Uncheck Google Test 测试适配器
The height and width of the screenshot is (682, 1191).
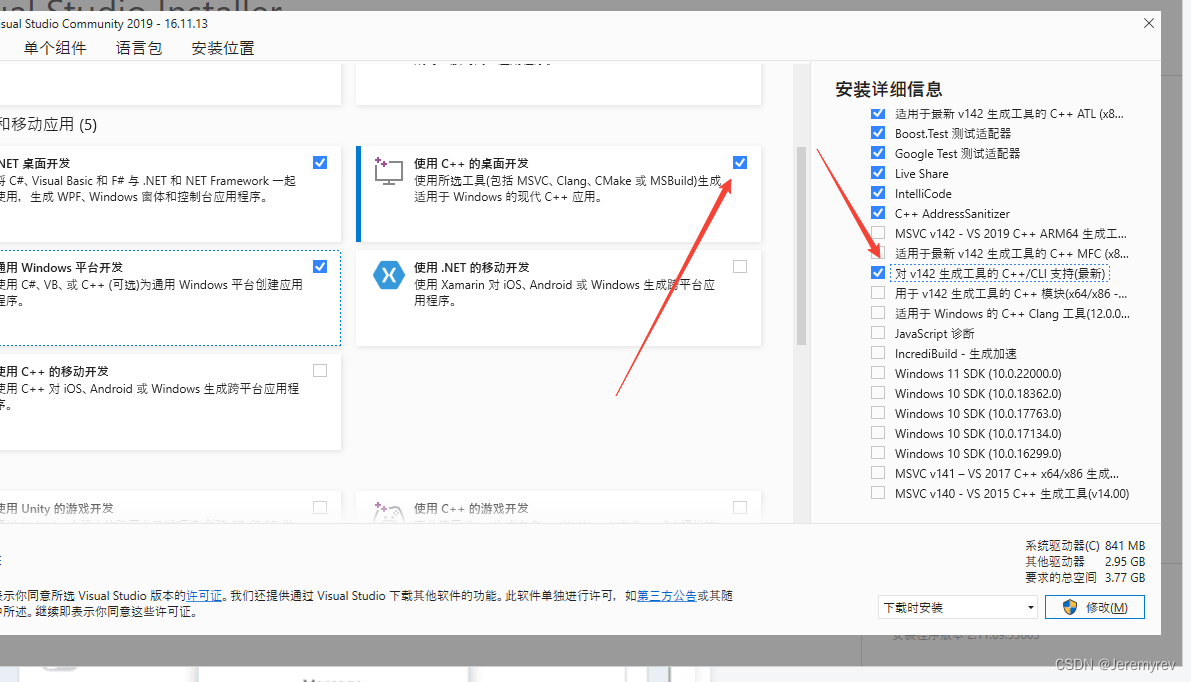click(878, 153)
